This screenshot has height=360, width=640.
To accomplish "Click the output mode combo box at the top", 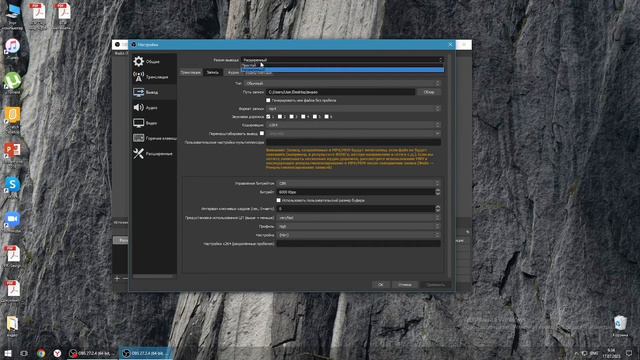I will (342, 60).
